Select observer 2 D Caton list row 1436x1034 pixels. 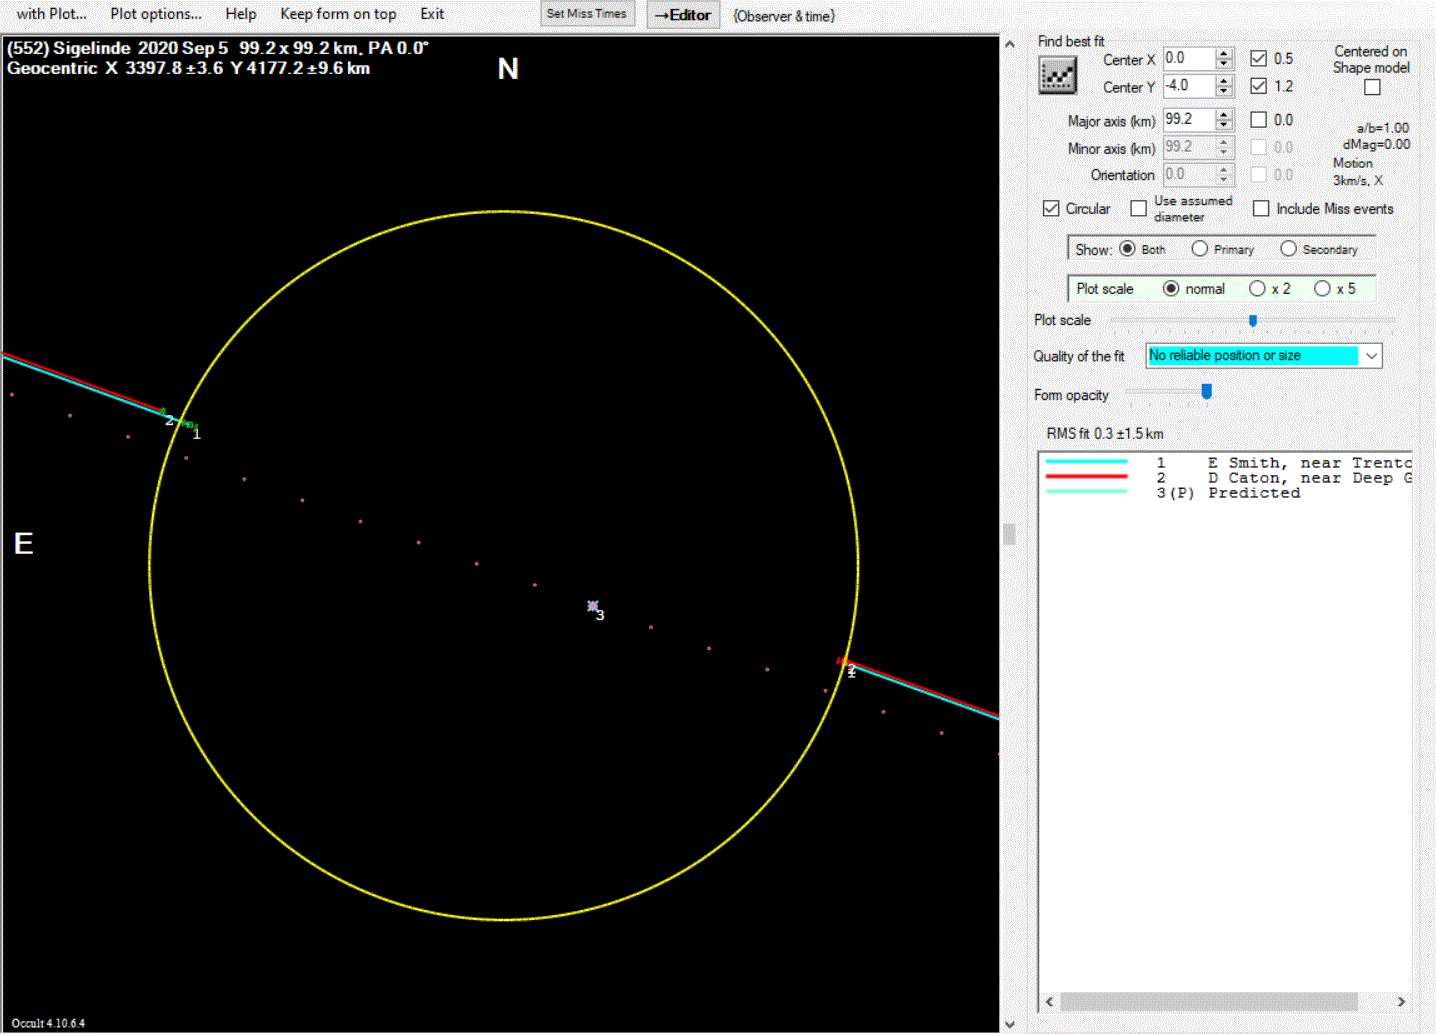click(x=1227, y=478)
